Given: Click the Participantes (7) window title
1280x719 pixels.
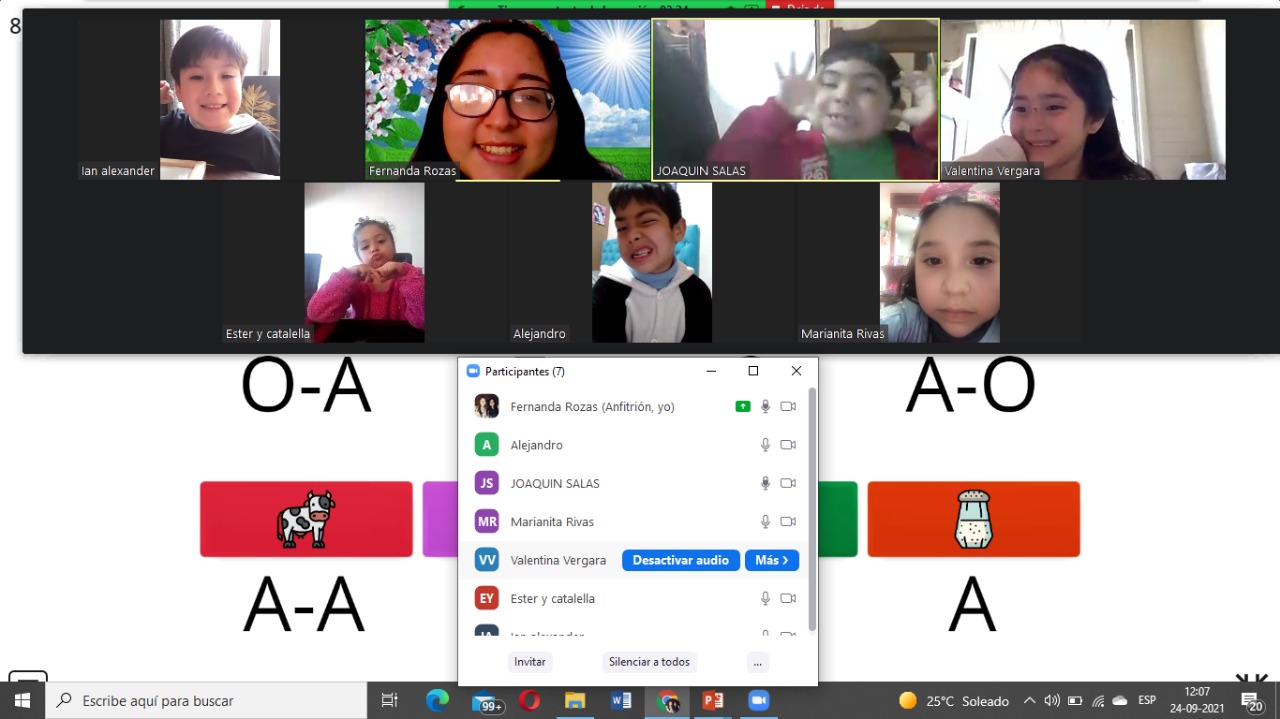Looking at the screenshot, I should pyautogui.click(x=525, y=371).
